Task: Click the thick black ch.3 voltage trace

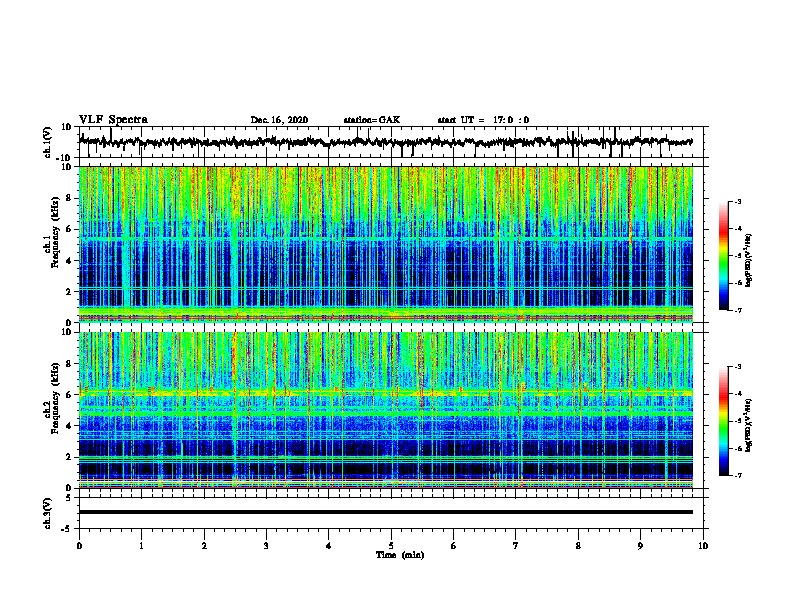Action: [x=386, y=512]
